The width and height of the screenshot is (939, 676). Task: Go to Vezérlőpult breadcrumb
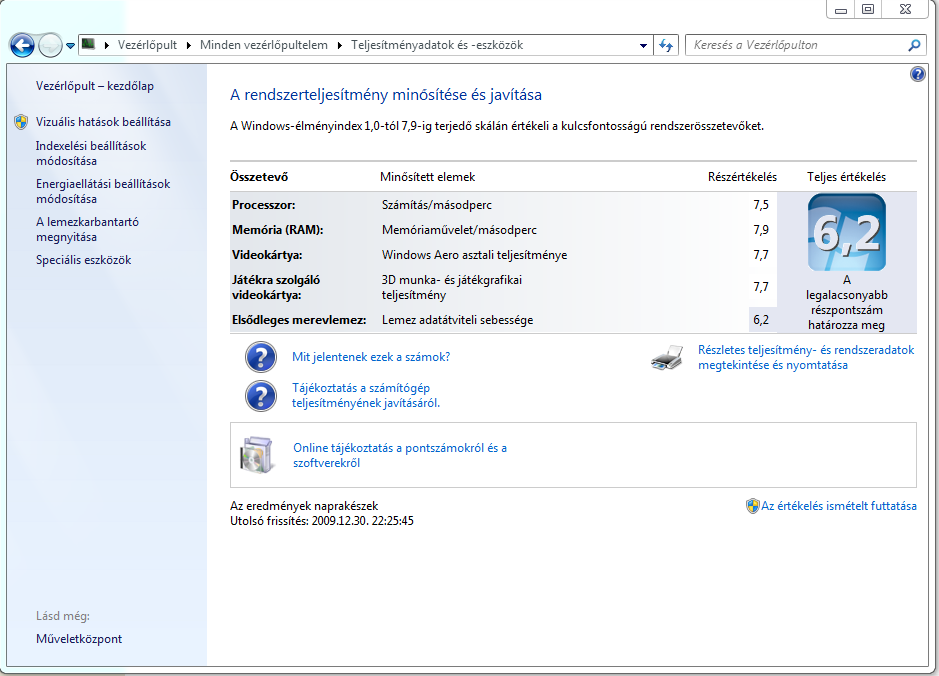147,45
